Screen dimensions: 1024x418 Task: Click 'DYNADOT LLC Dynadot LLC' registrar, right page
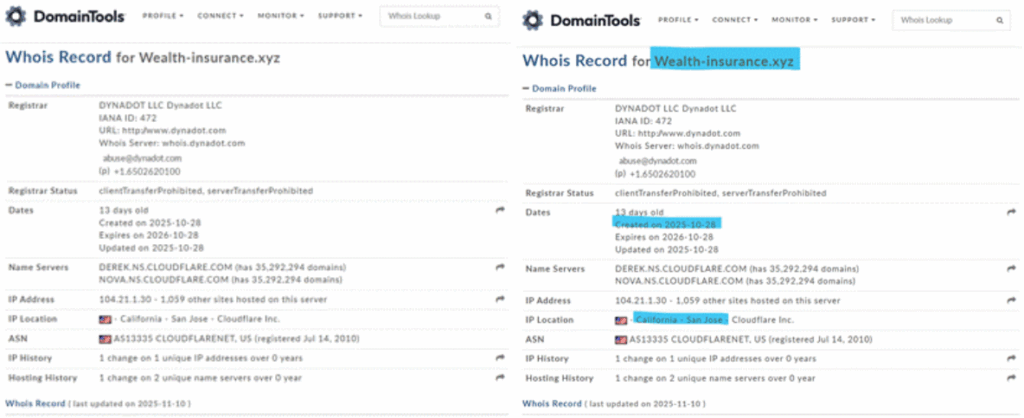point(676,108)
